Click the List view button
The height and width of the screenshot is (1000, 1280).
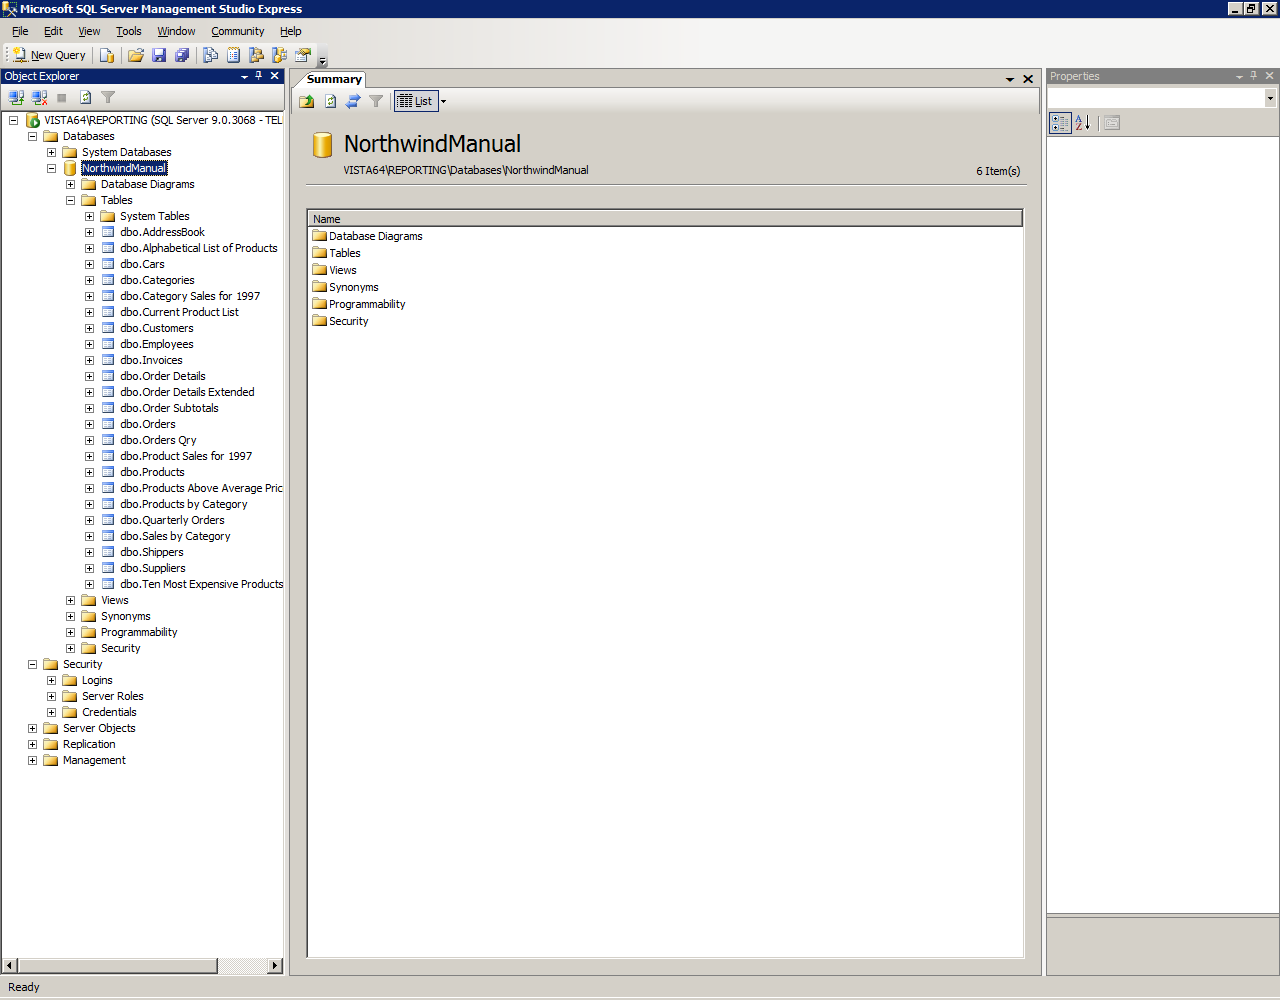[416, 101]
